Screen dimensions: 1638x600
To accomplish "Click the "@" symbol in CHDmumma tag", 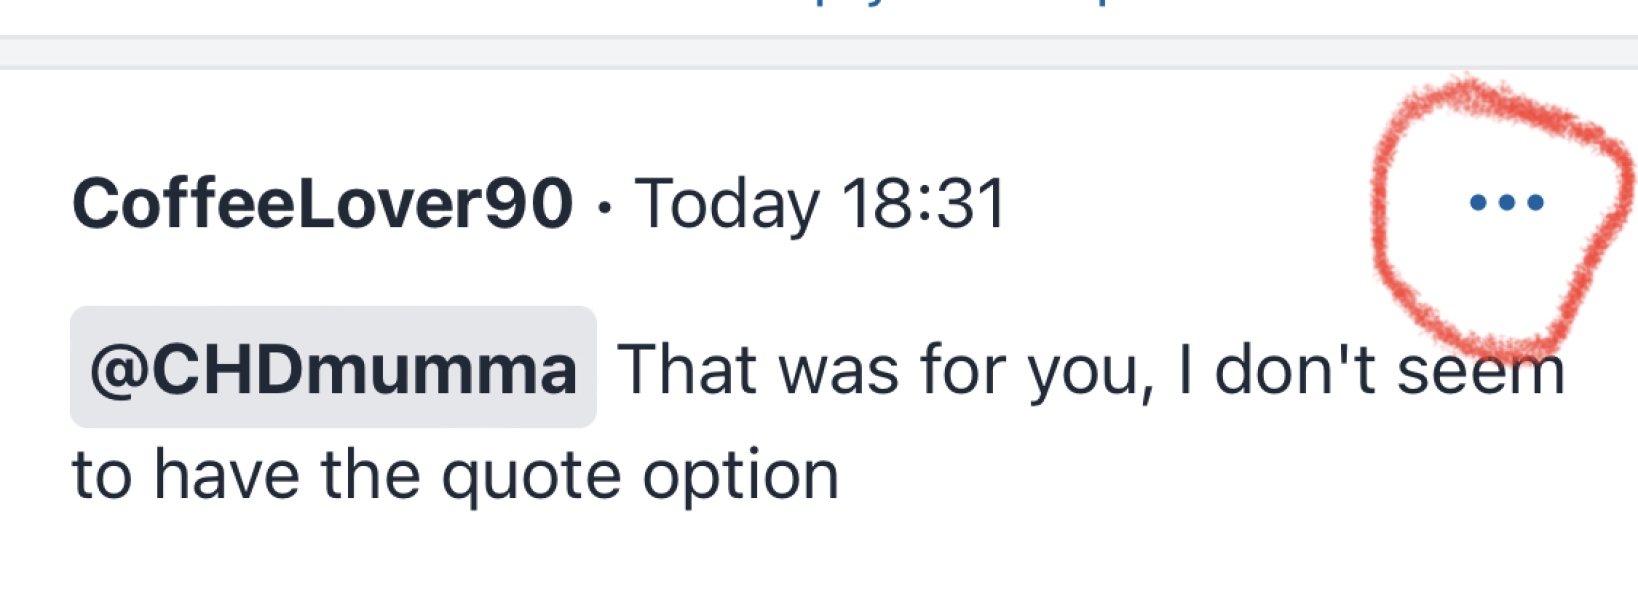I will click(x=119, y=370).
